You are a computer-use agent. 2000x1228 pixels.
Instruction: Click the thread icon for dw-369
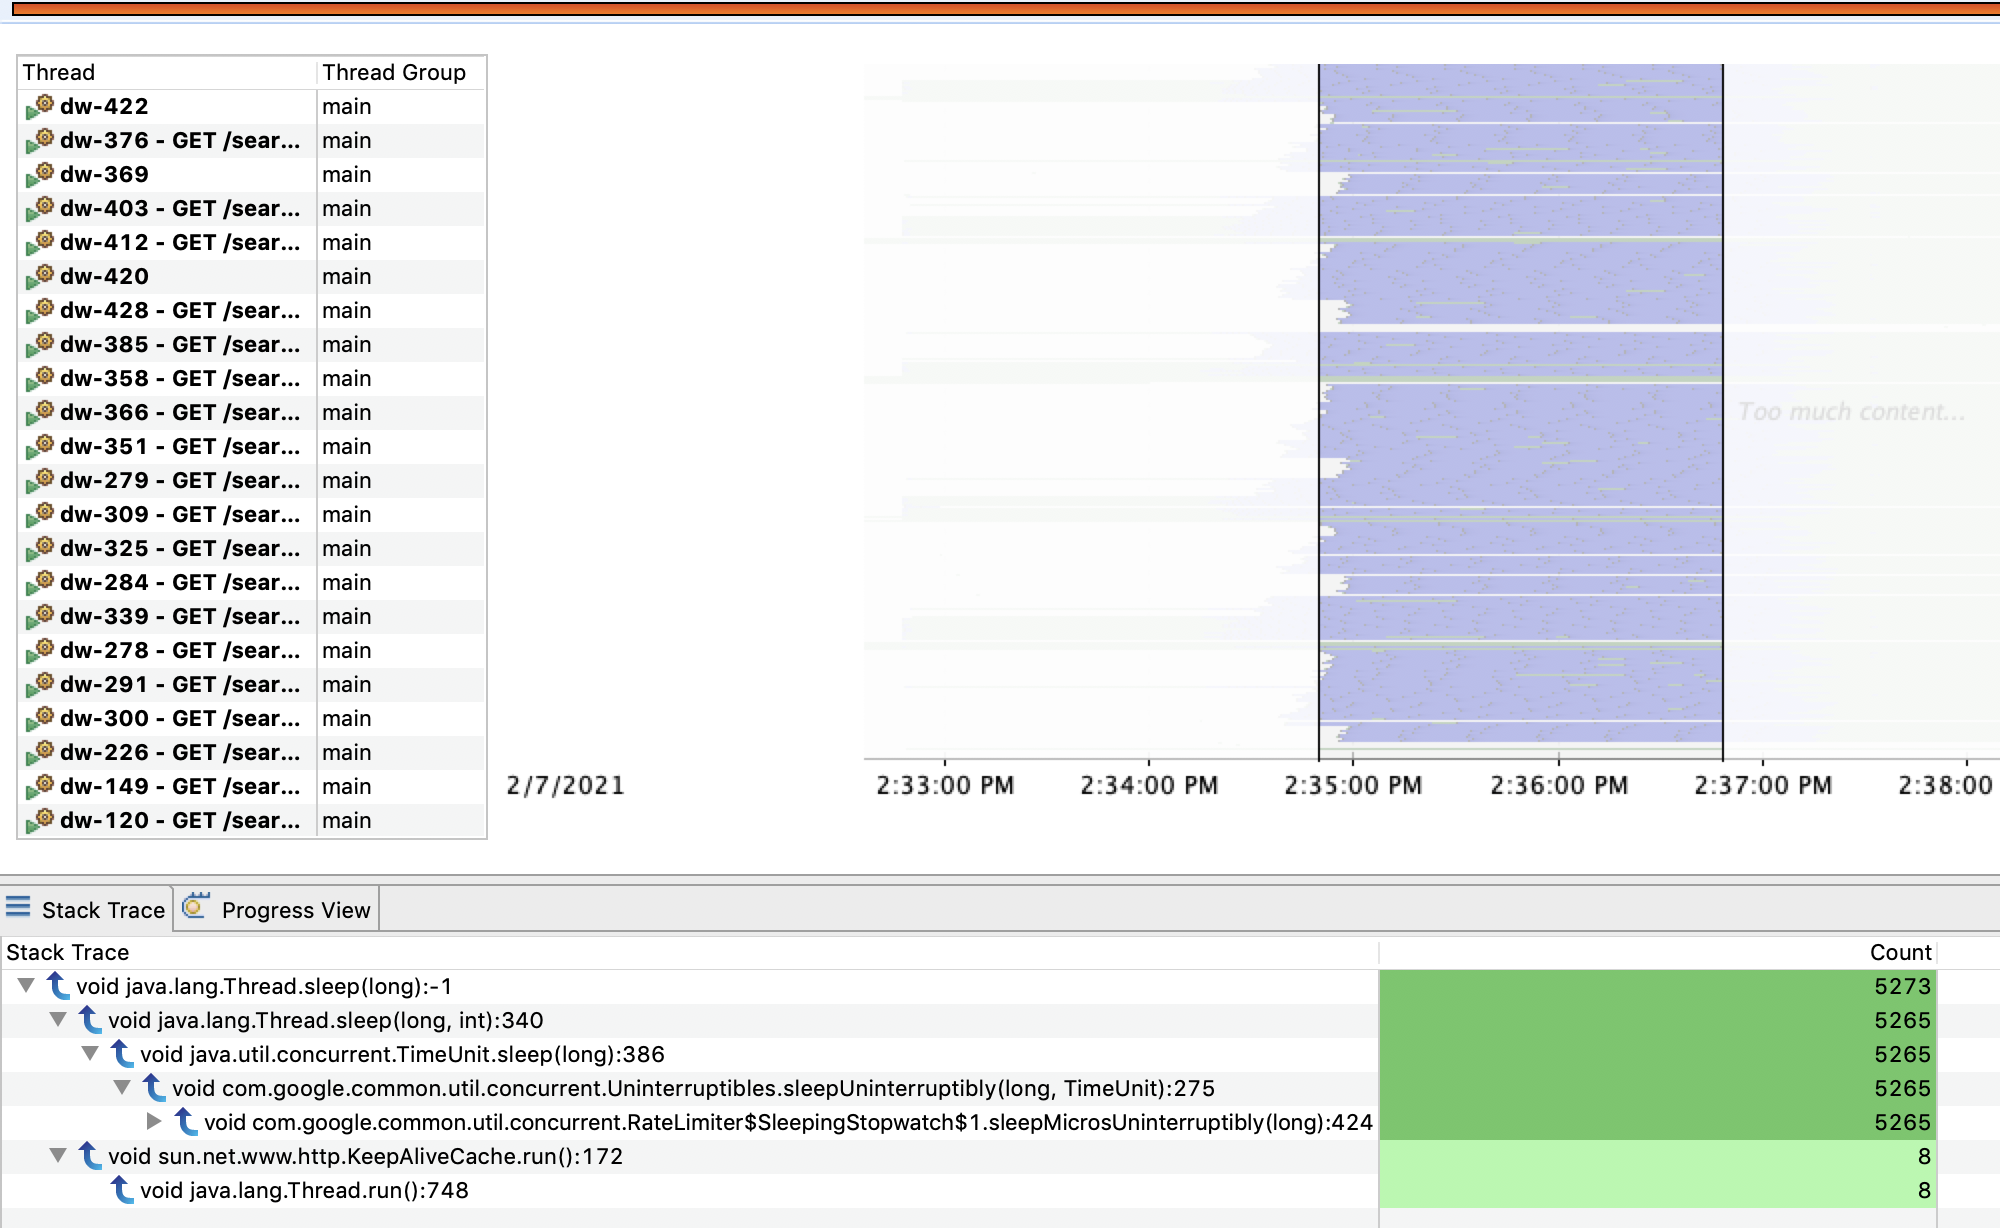tap(40, 174)
